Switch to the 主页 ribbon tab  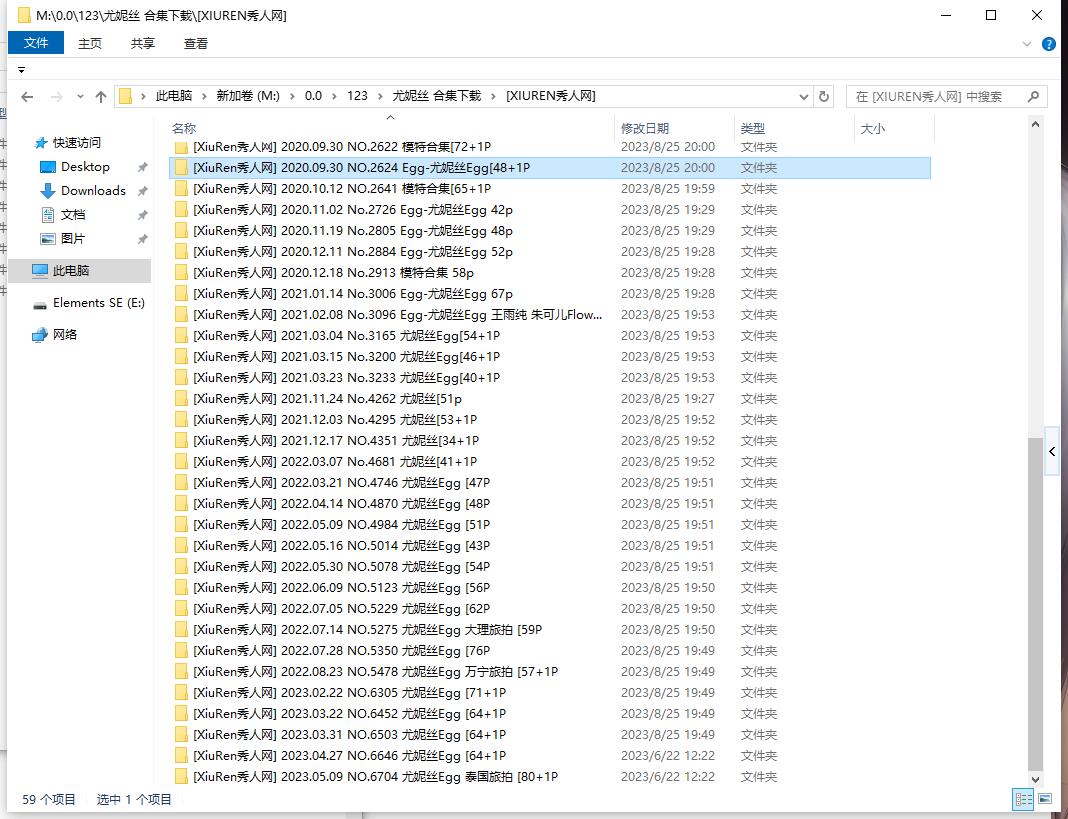(90, 44)
